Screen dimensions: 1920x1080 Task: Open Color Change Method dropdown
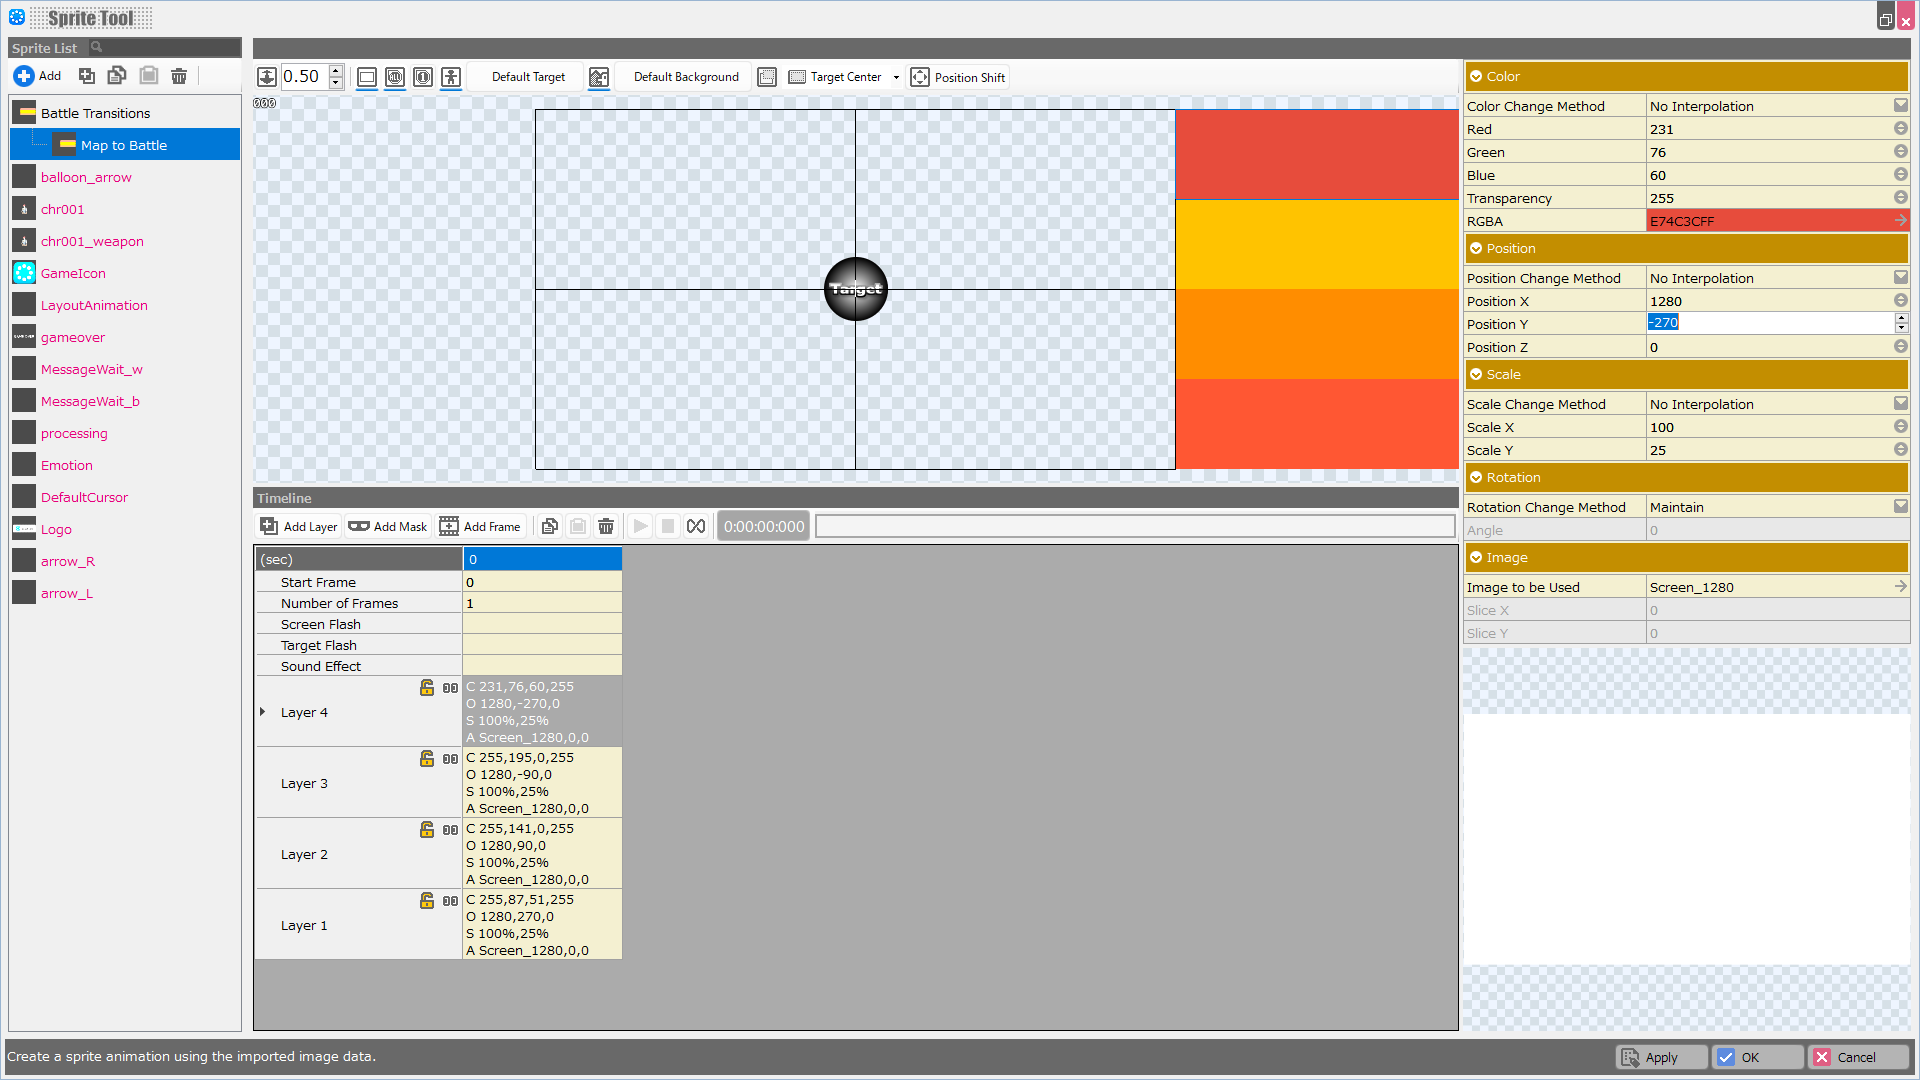(x=1900, y=106)
